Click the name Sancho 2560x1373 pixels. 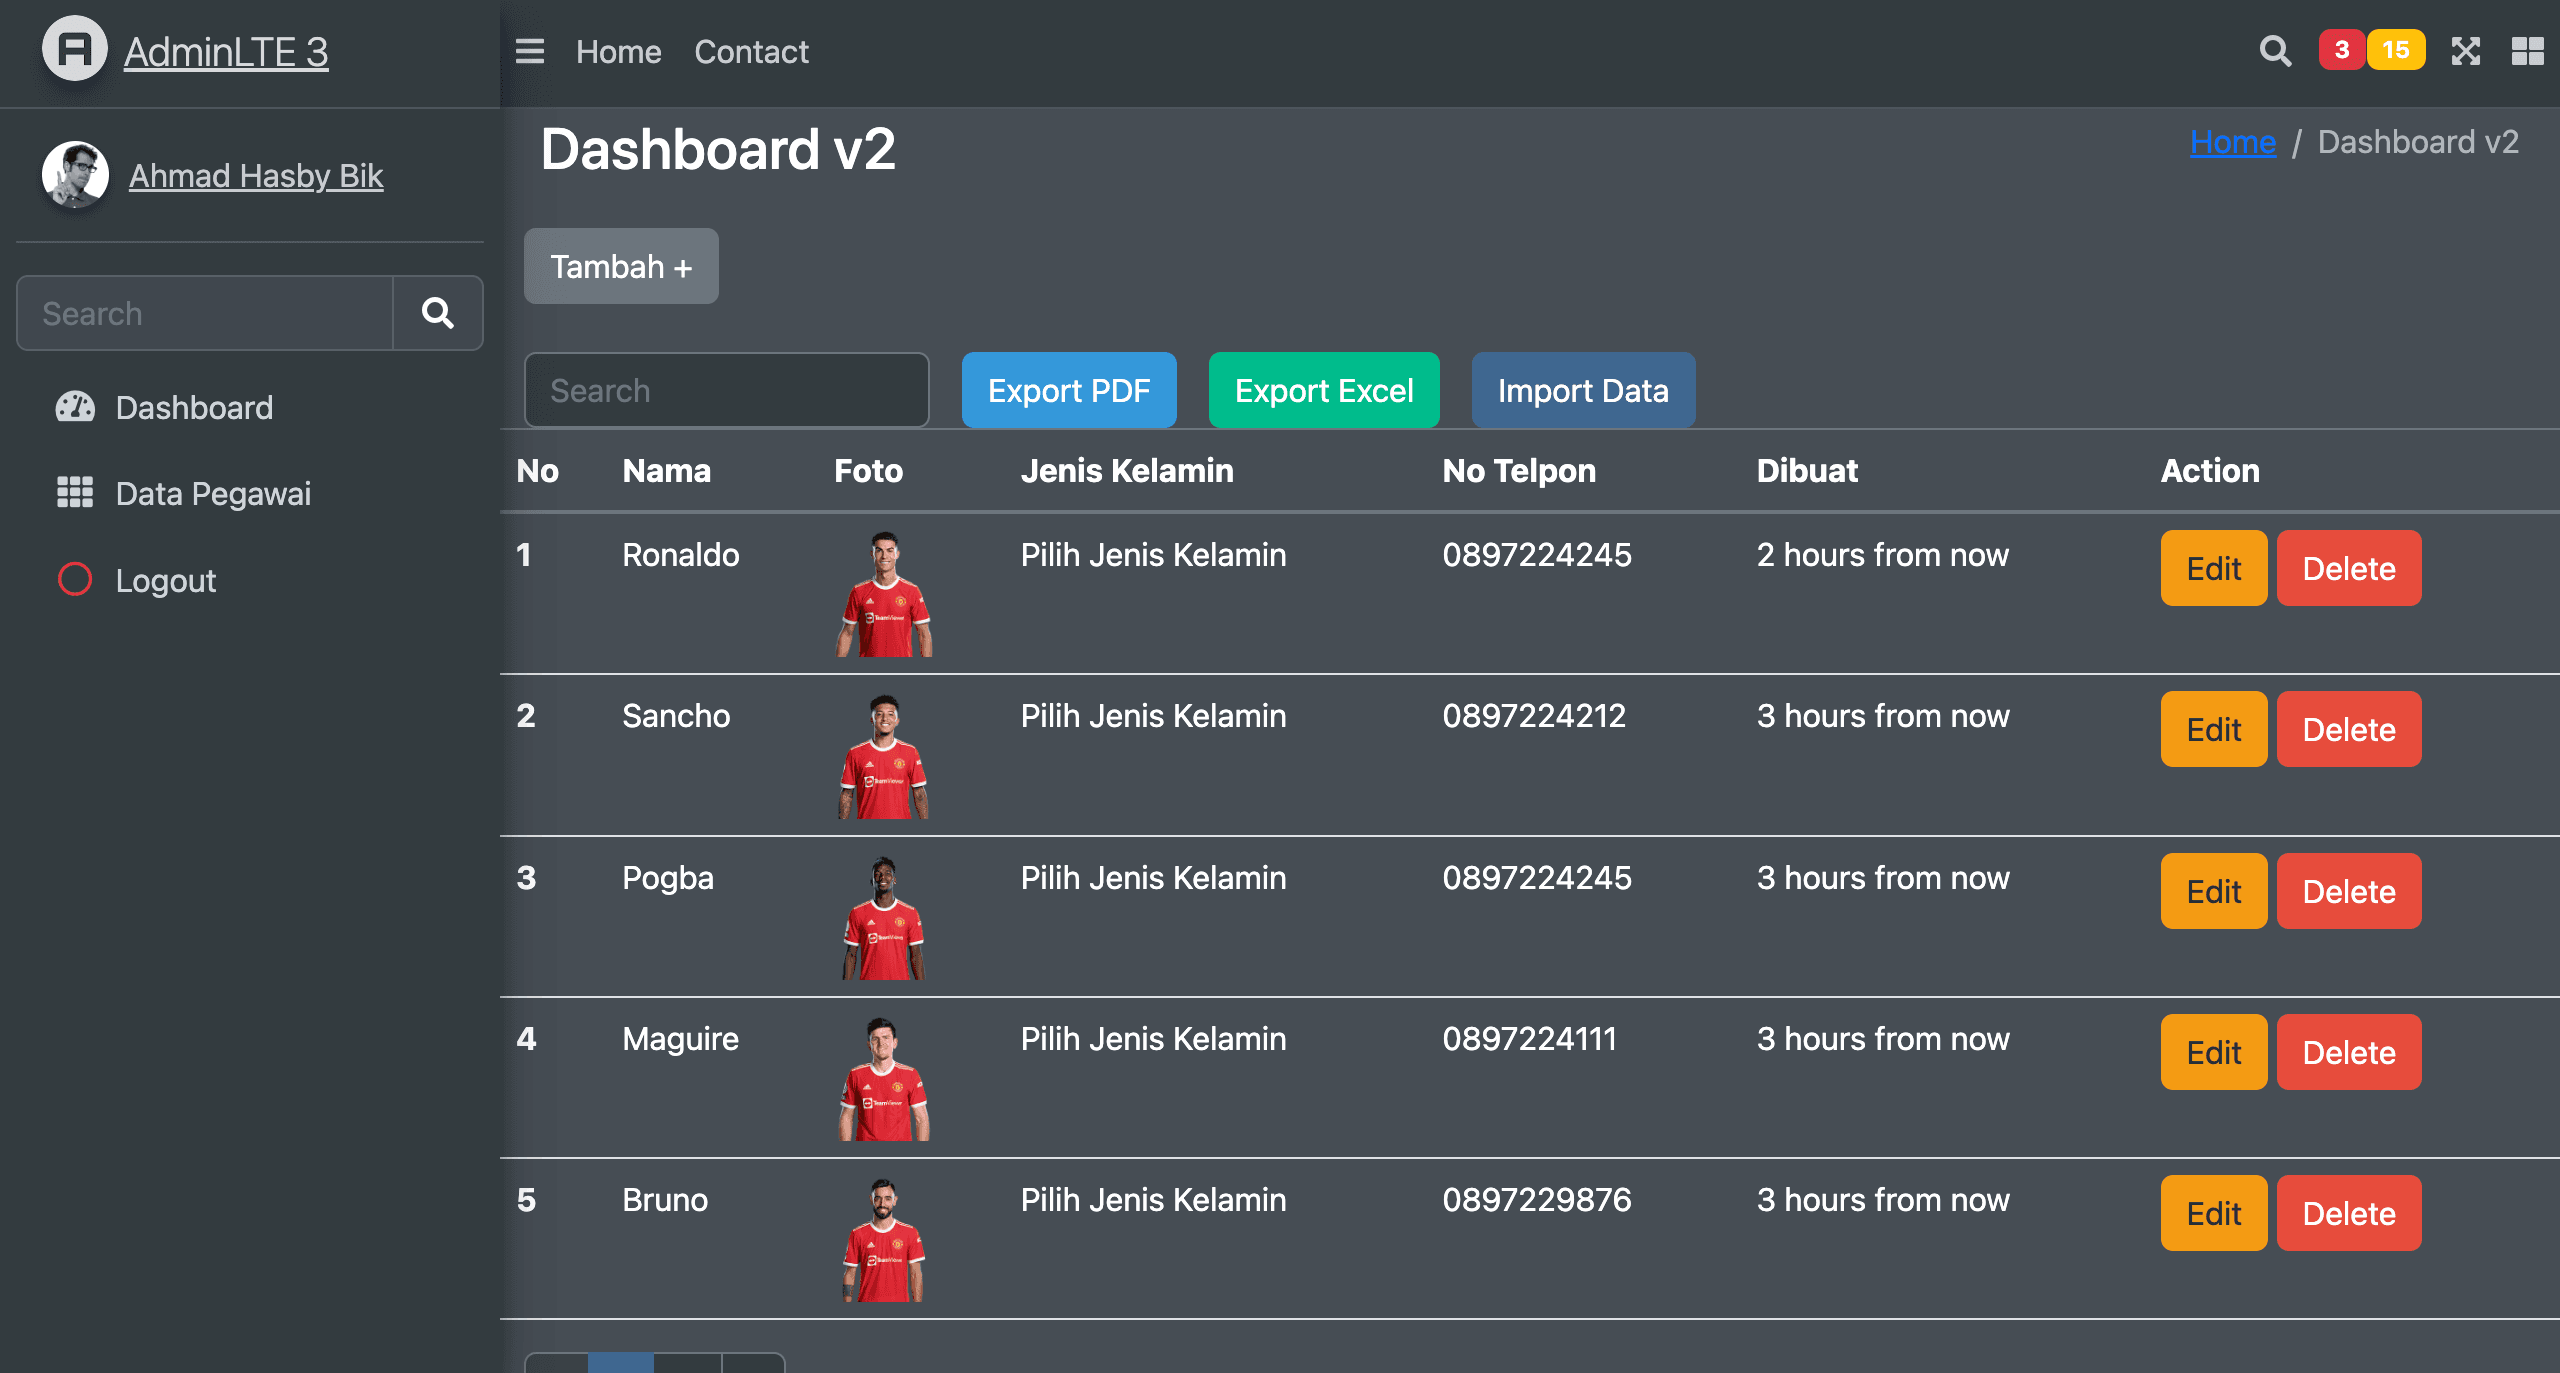pos(676,715)
